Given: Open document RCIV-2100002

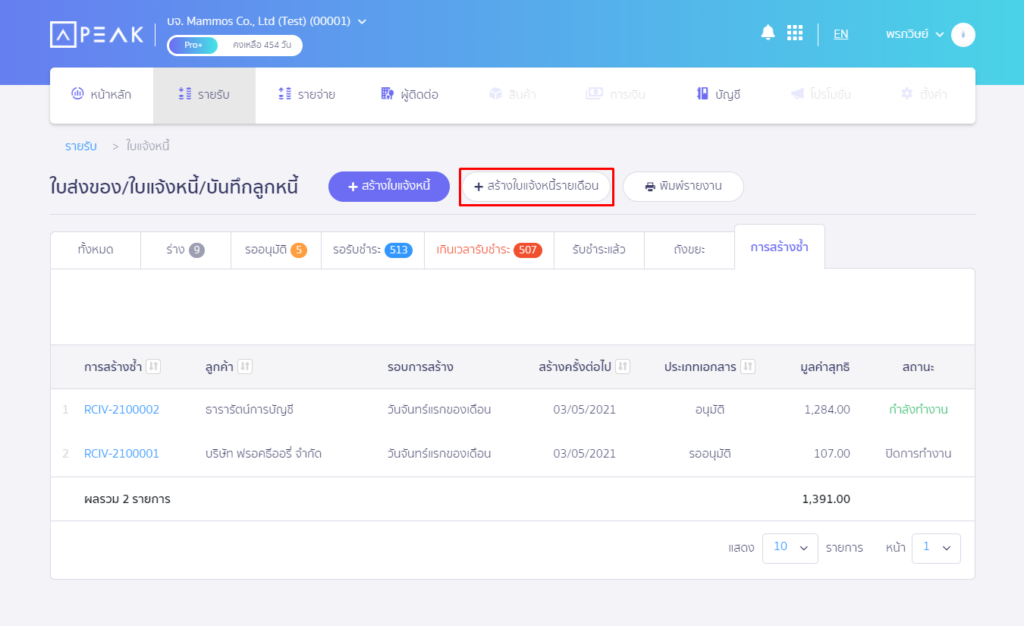Looking at the screenshot, I should tap(121, 409).
